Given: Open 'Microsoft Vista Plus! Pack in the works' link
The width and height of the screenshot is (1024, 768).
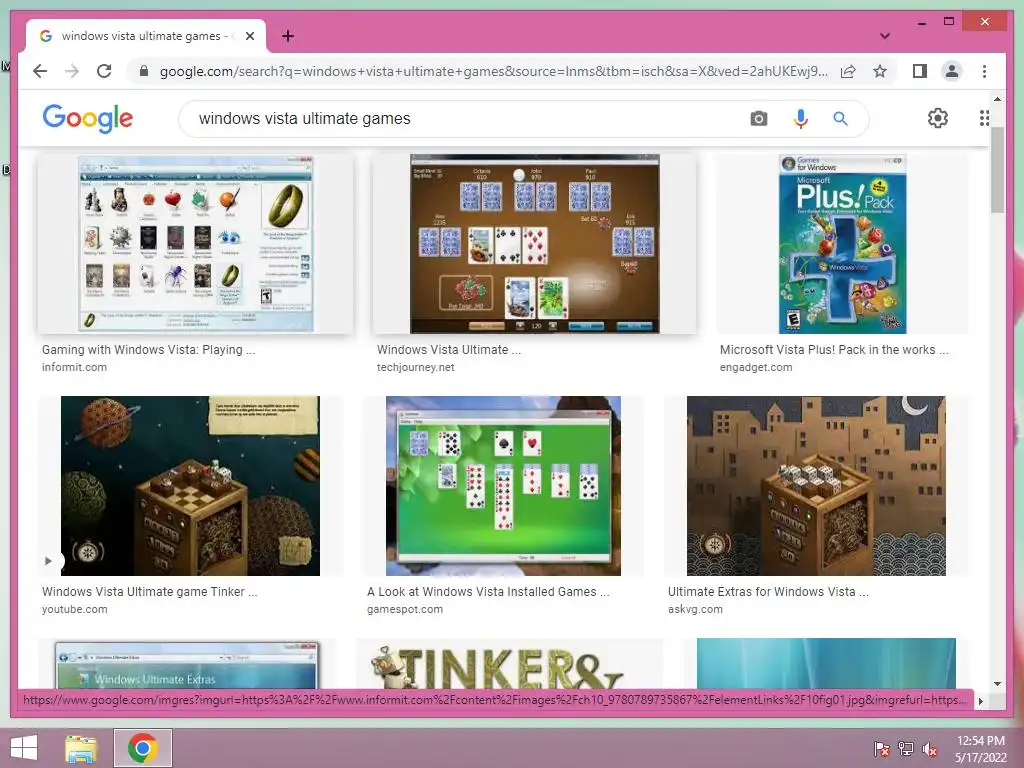Looking at the screenshot, I should click(834, 350).
